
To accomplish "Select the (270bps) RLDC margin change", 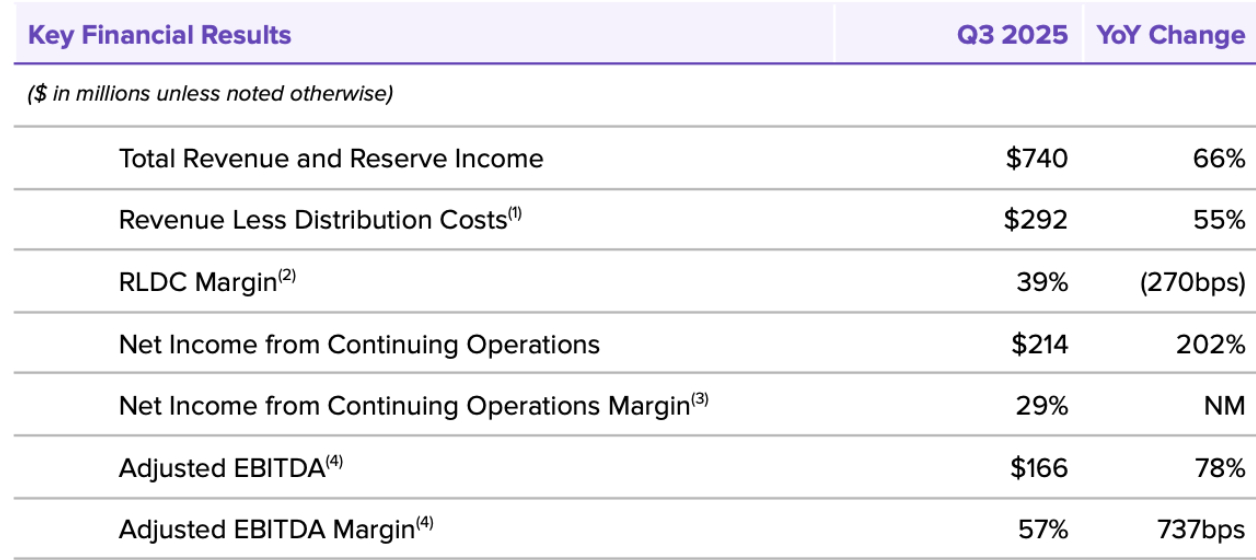I will tap(1192, 282).
